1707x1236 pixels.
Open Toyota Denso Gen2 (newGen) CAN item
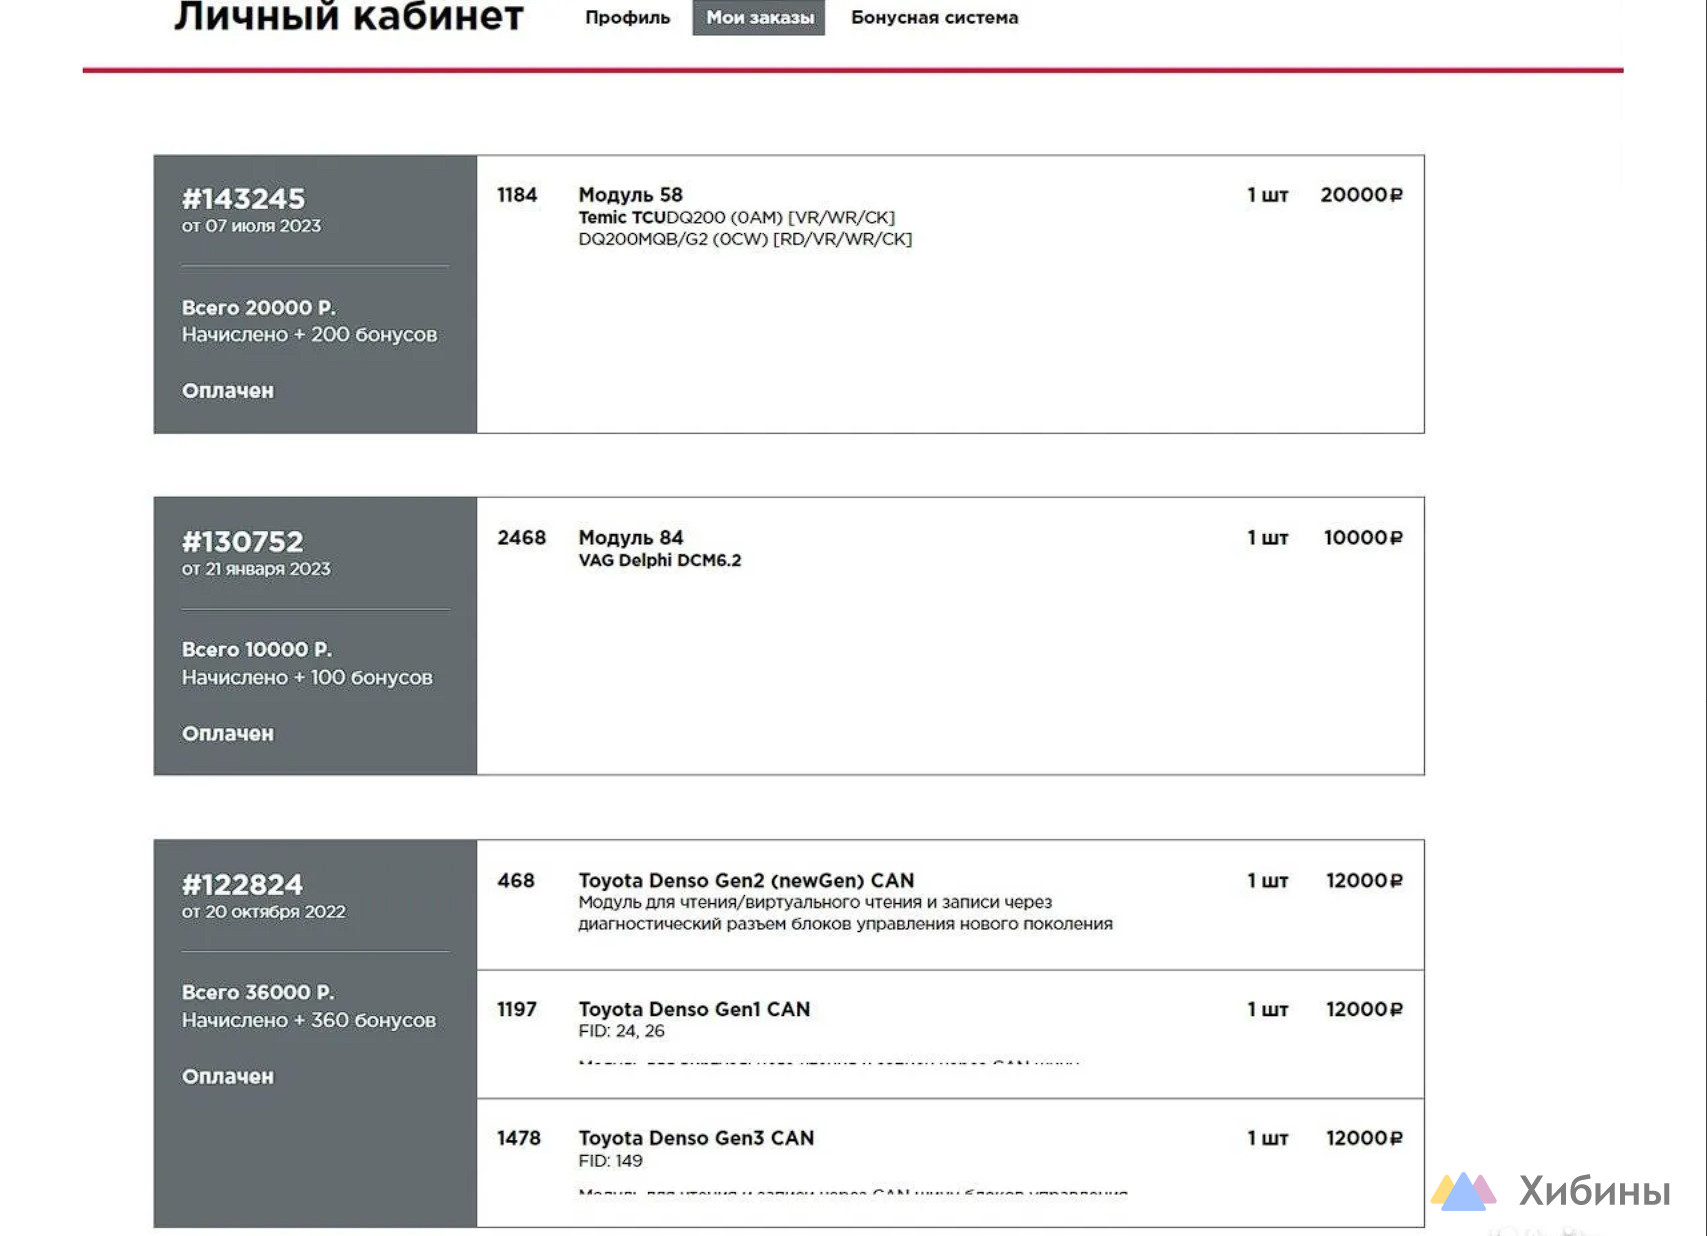click(746, 881)
